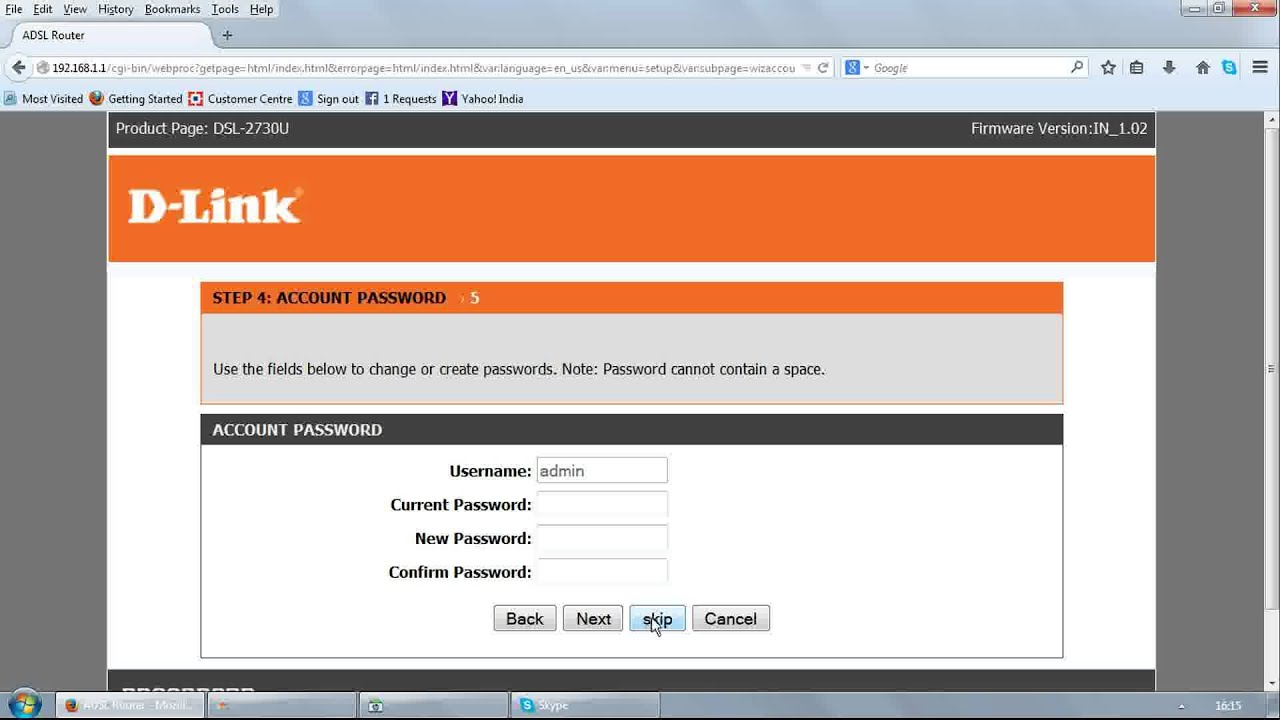Image resolution: width=1280 pixels, height=720 pixels.
Task: Reload page with refresh icon
Action: 823,68
